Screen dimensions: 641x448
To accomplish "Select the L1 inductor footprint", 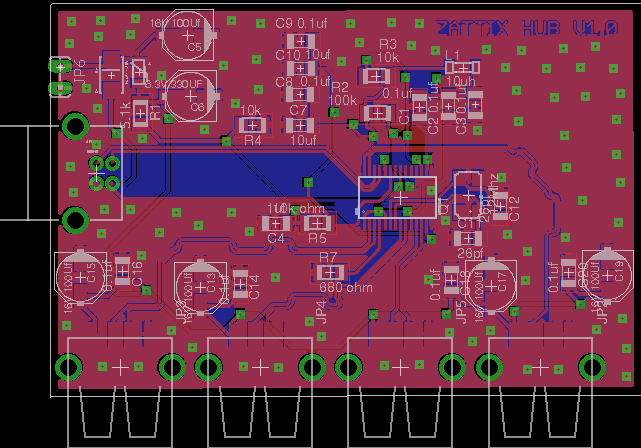I will 462,67.
